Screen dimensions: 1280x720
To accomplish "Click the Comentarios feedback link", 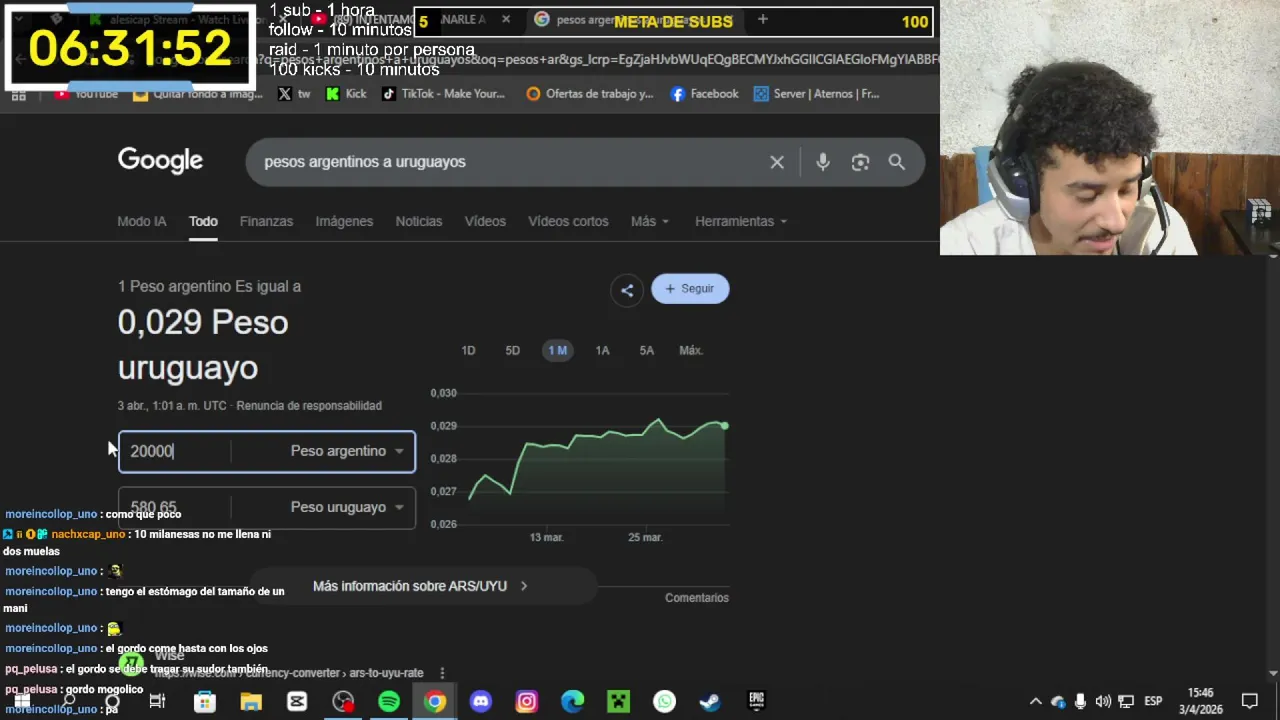I will tap(697, 598).
